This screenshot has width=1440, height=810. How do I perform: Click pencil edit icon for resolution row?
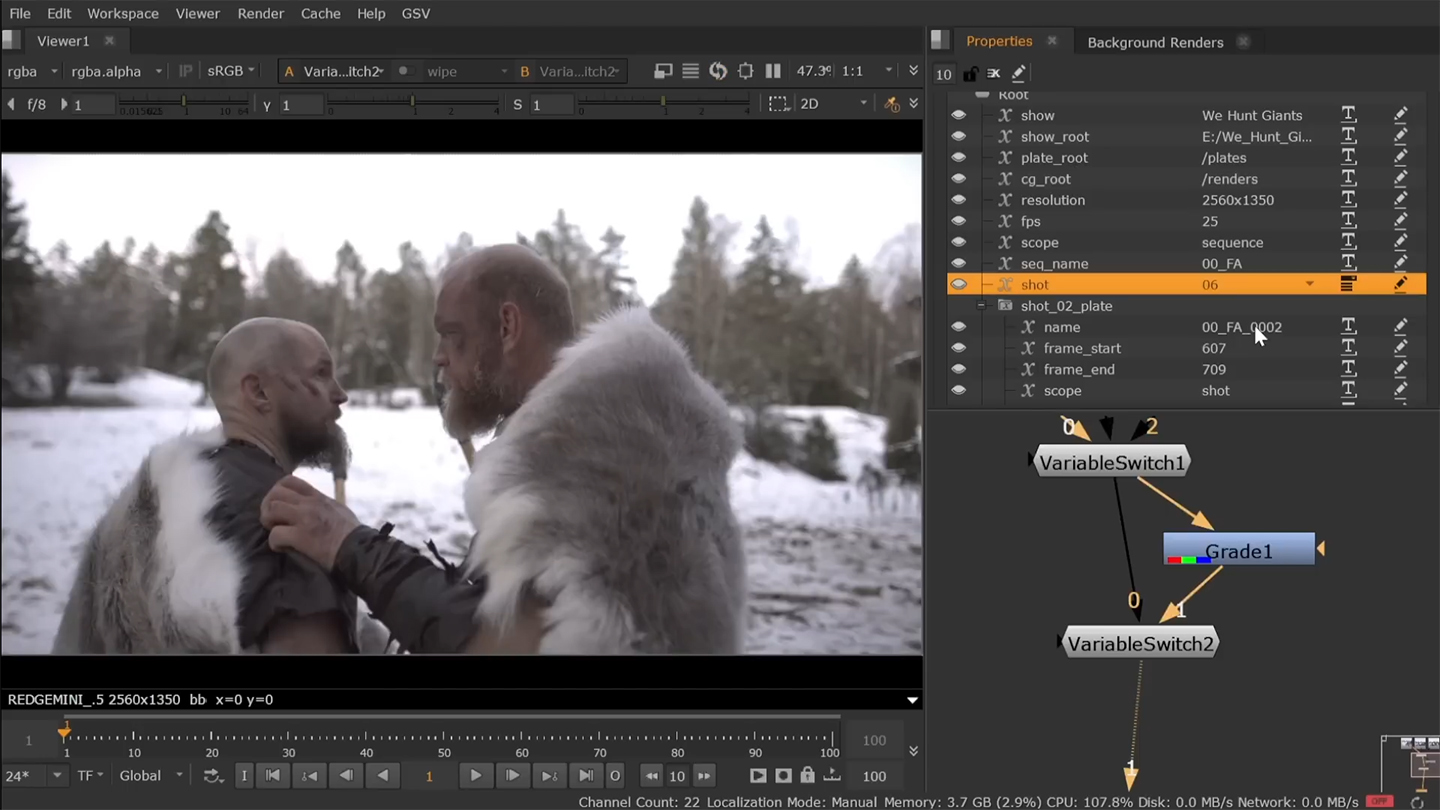point(1400,200)
